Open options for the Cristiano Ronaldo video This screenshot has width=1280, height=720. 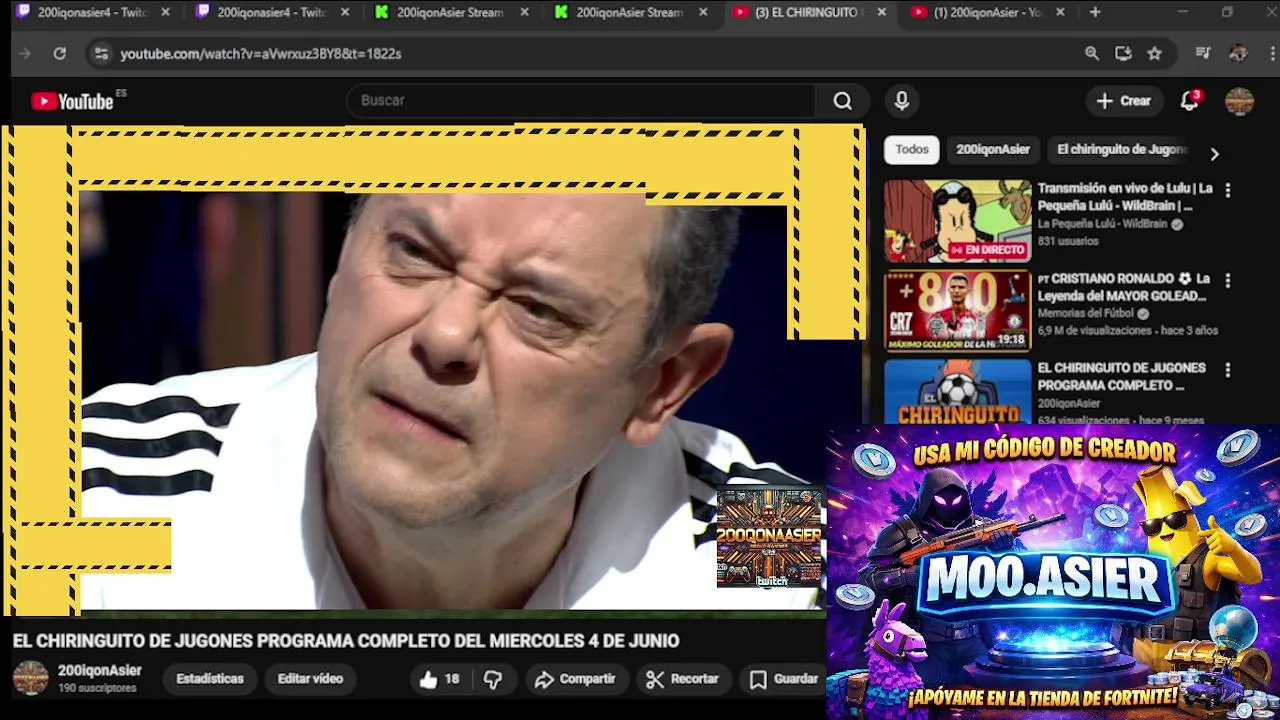(x=1227, y=281)
